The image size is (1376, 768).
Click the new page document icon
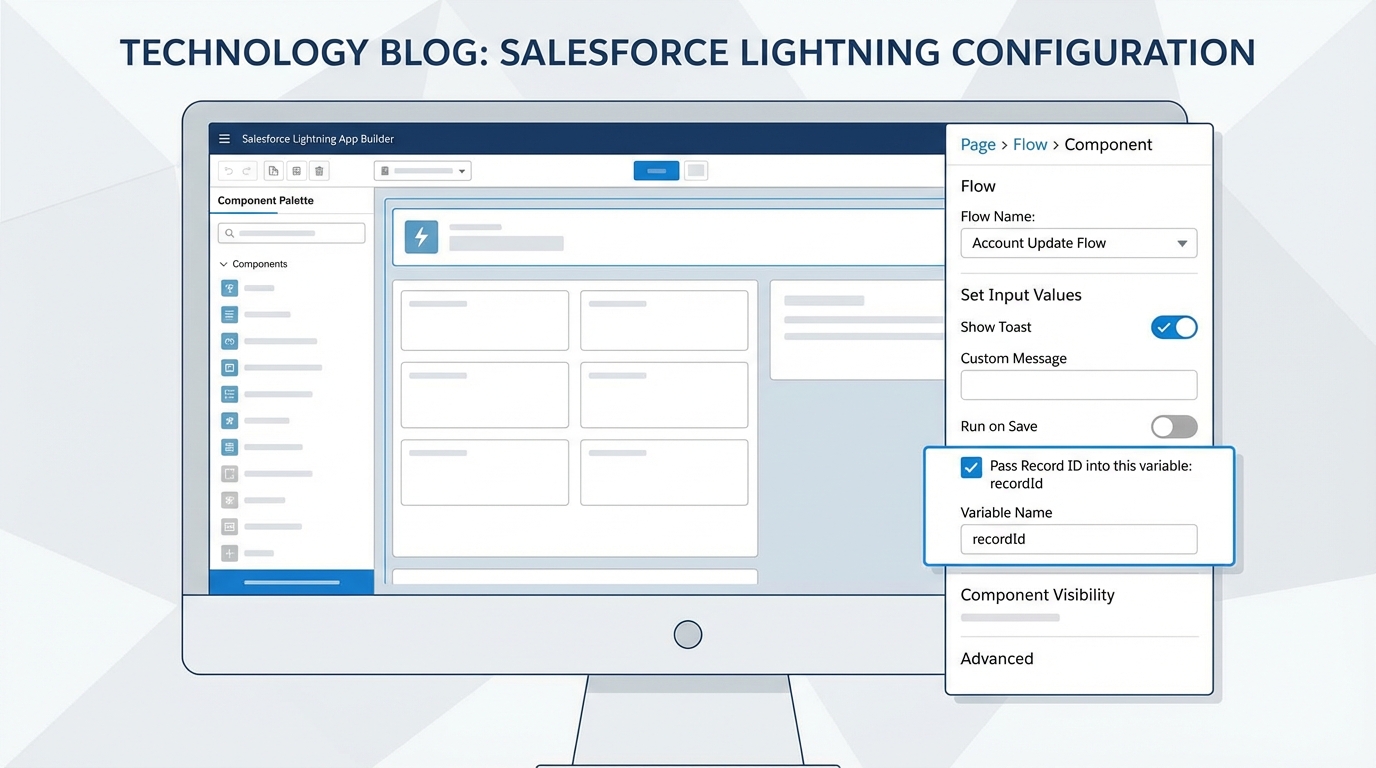(273, 170)
